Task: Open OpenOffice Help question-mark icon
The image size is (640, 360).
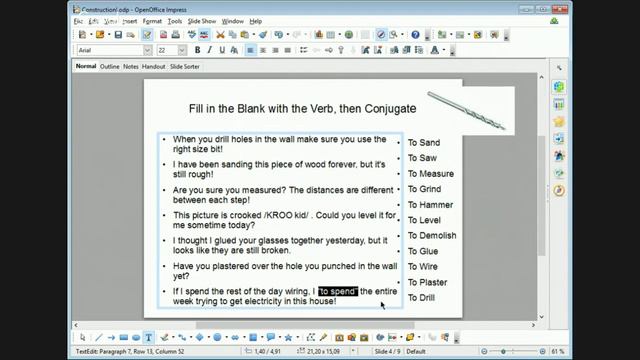Action: 416,35
